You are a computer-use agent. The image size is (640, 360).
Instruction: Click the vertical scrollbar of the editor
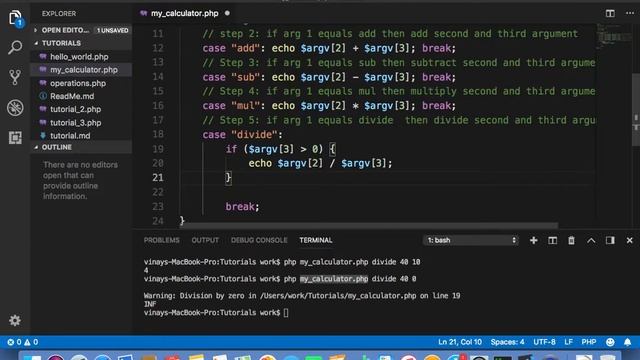[636, 109]
